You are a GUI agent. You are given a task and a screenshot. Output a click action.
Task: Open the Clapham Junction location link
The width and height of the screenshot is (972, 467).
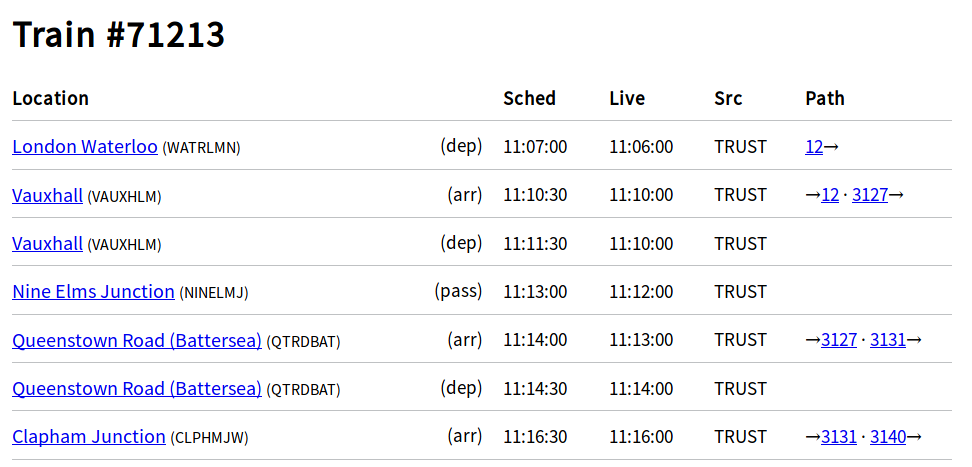click(89, 437)
